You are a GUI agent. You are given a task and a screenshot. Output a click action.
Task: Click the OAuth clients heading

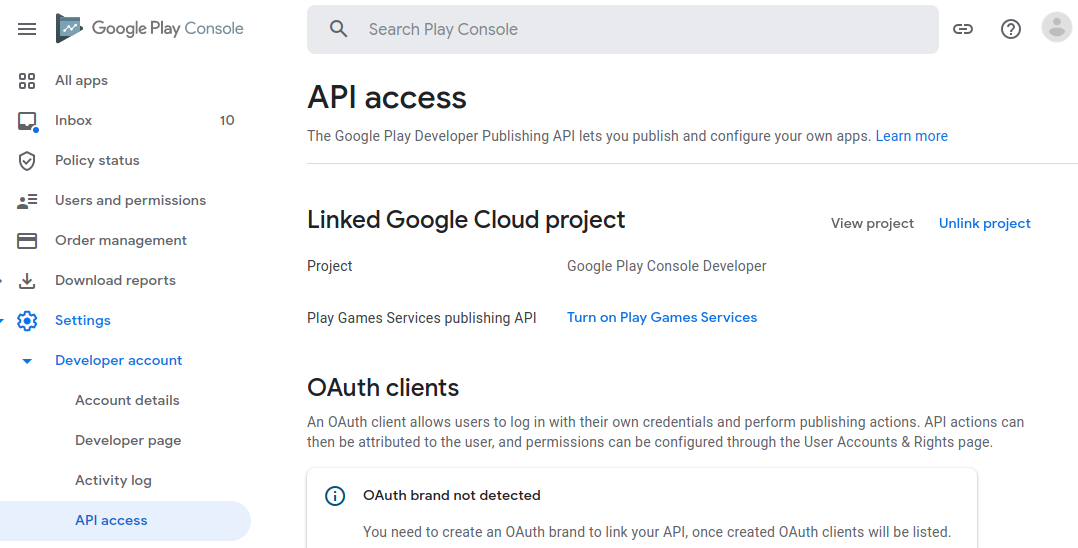click(x=383, y=388)
